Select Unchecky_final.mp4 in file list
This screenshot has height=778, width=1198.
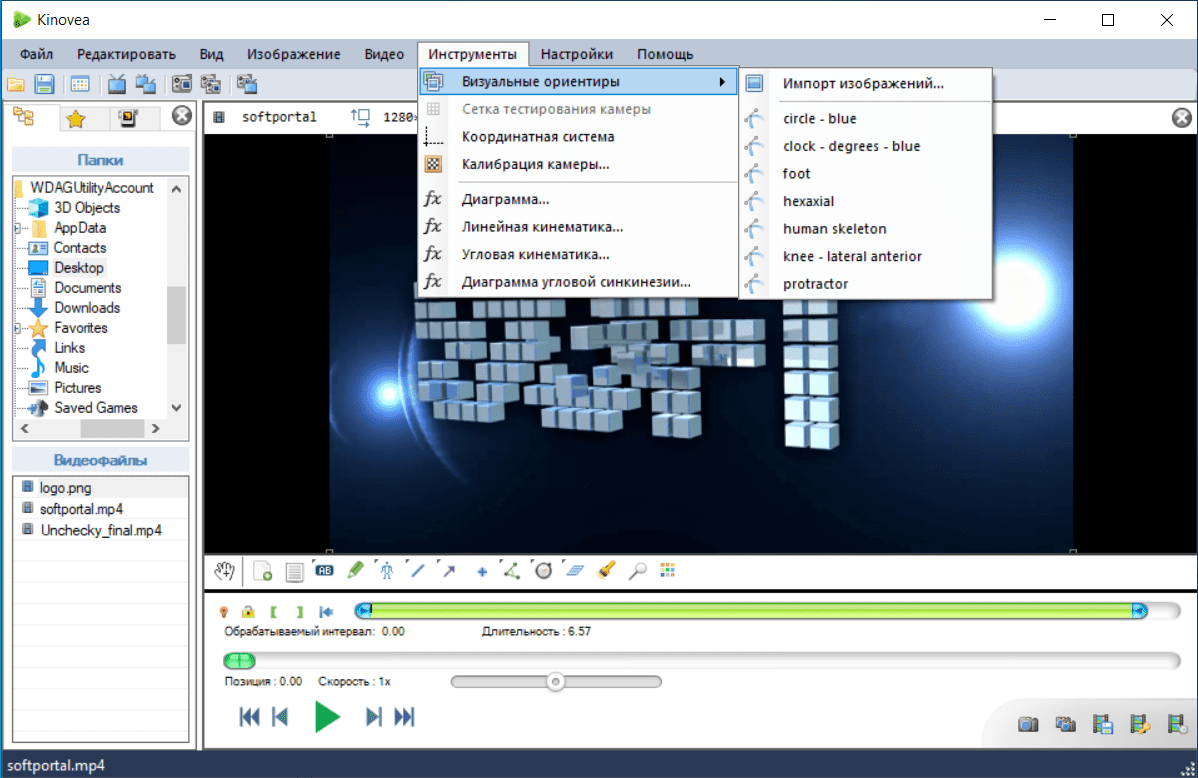click(x=101, y=530)
